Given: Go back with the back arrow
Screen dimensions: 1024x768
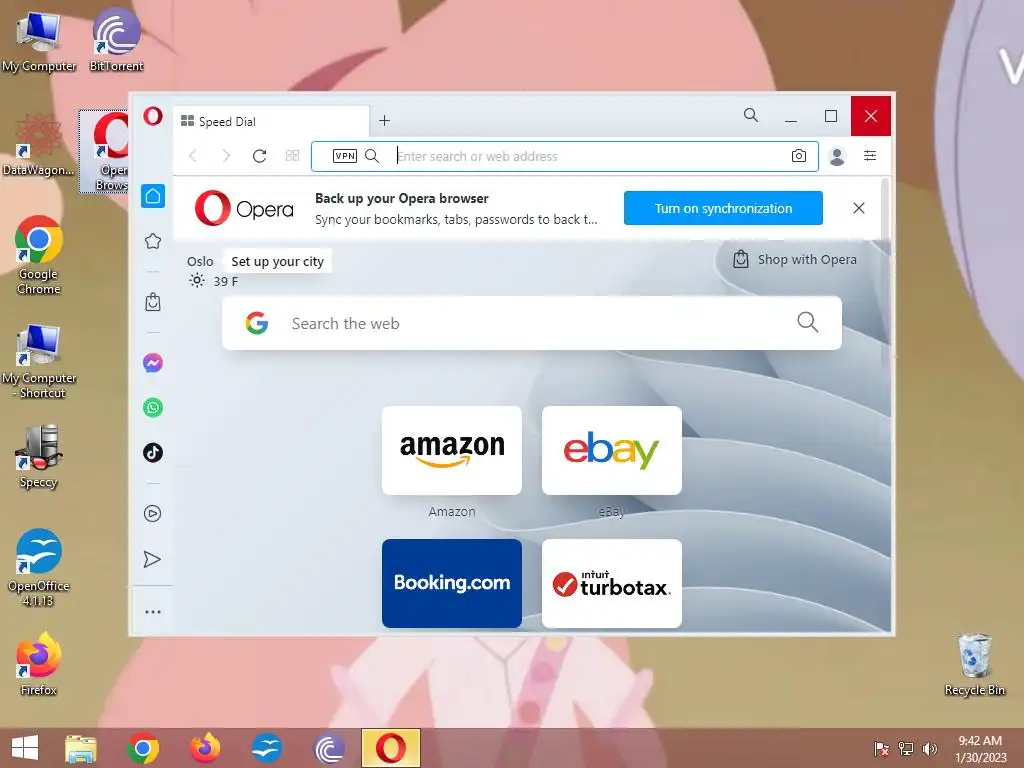Looking at the screenshot, I should pos(193,155).
